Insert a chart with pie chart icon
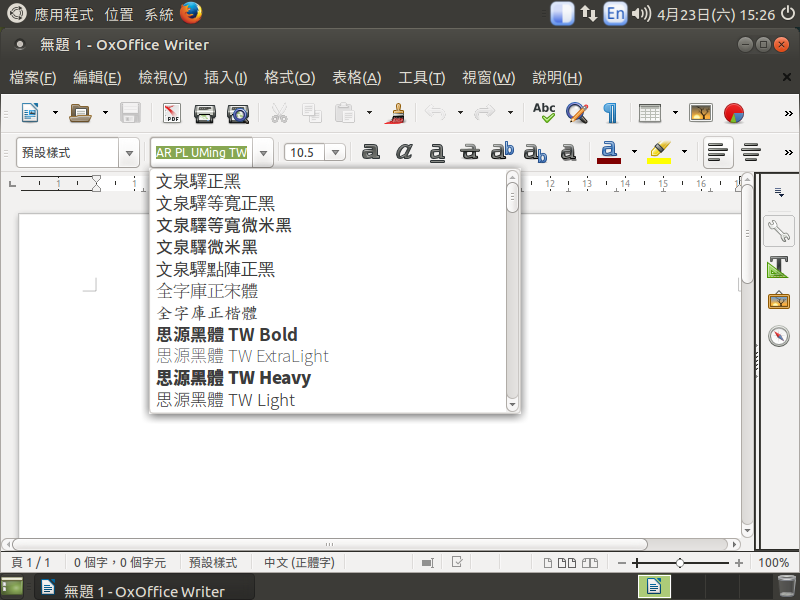The image size is (800, 600). (734, 113)
